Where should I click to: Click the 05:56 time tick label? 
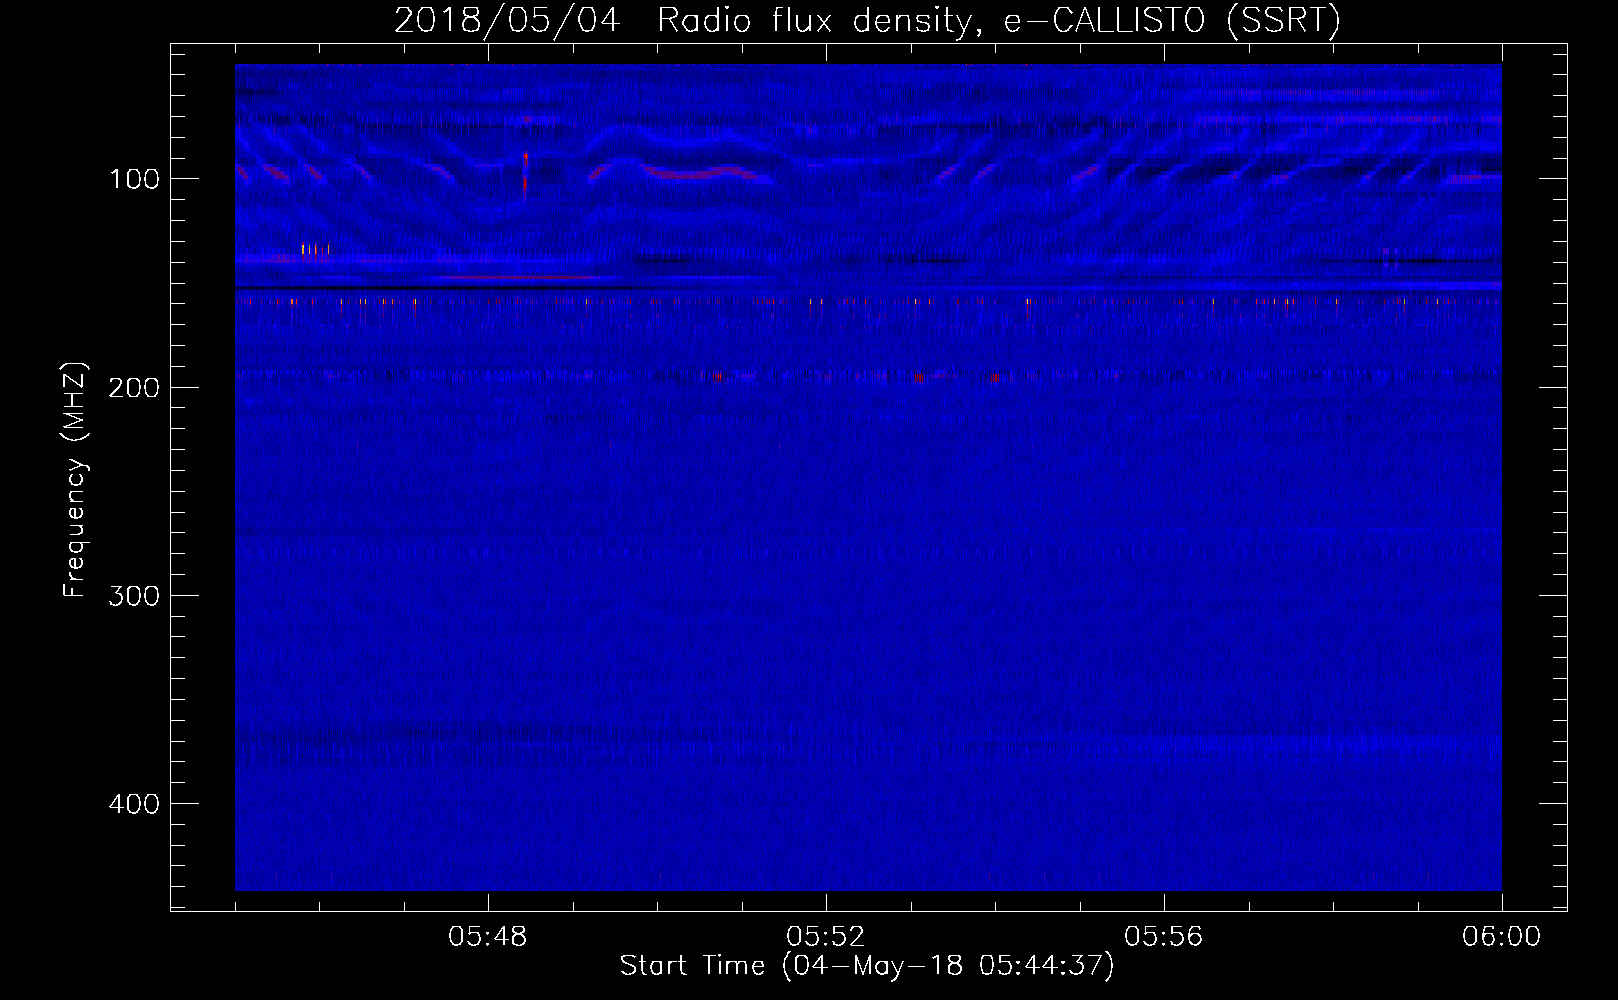1164,937
